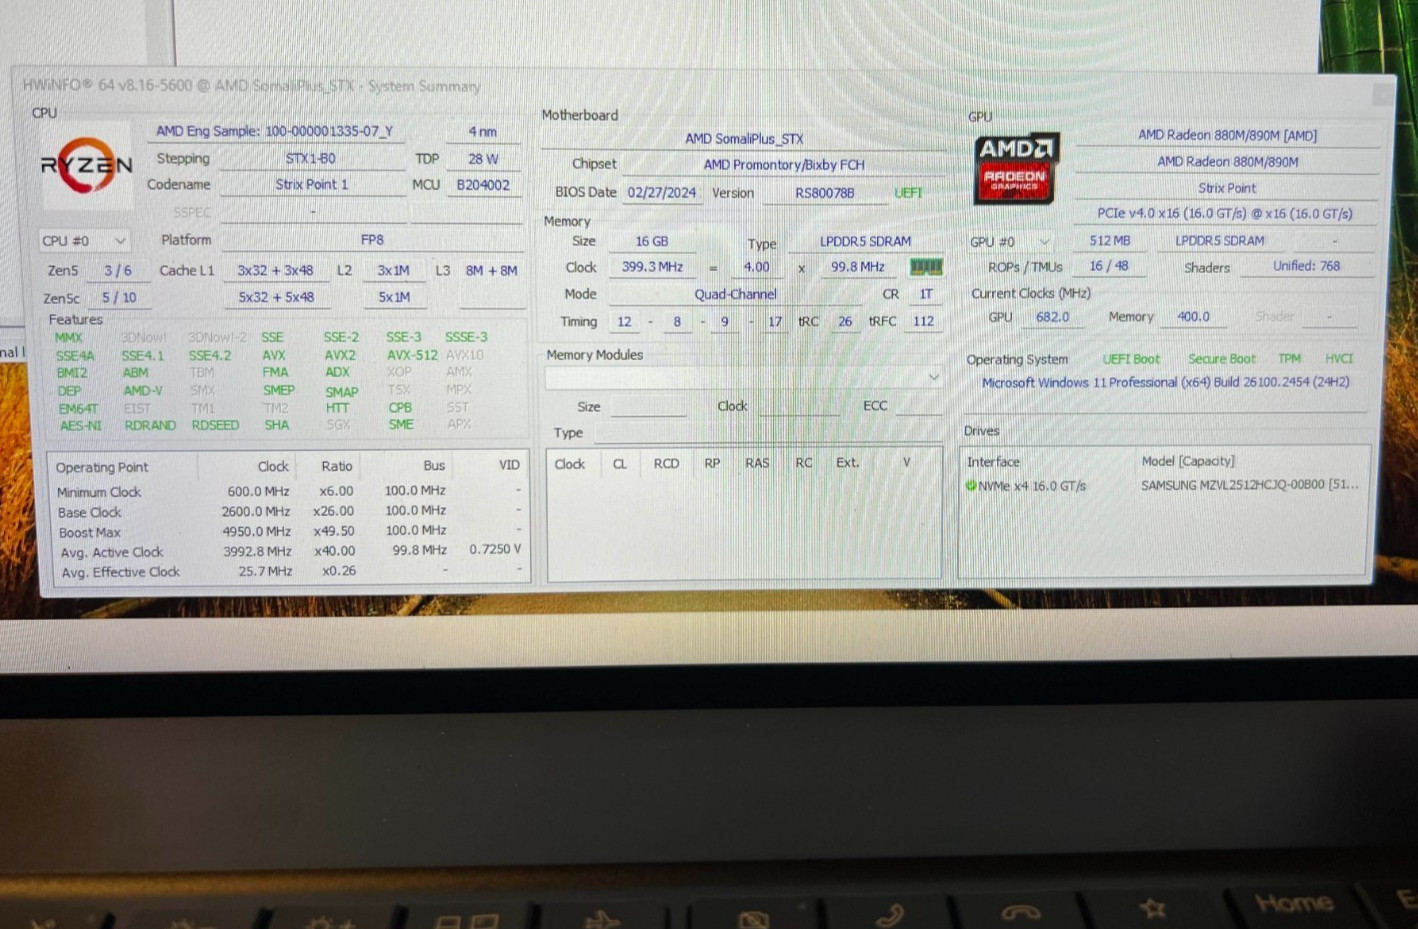The image size is (1418, 929).
Task: Click the Microsoft Windows 11 Professional OS text
Action: pyautogui.click(x=1165, y=383)
